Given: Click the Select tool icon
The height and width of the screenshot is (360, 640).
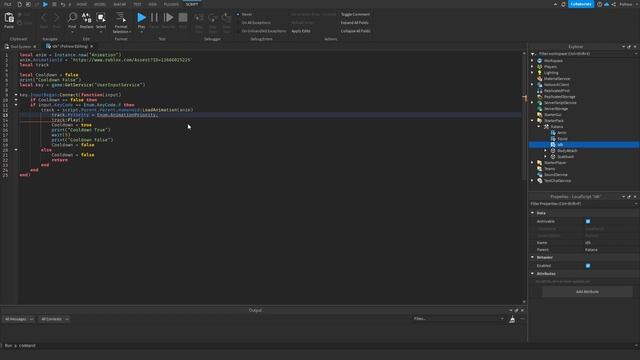Looking at the screenshot, I should [101, 17].
